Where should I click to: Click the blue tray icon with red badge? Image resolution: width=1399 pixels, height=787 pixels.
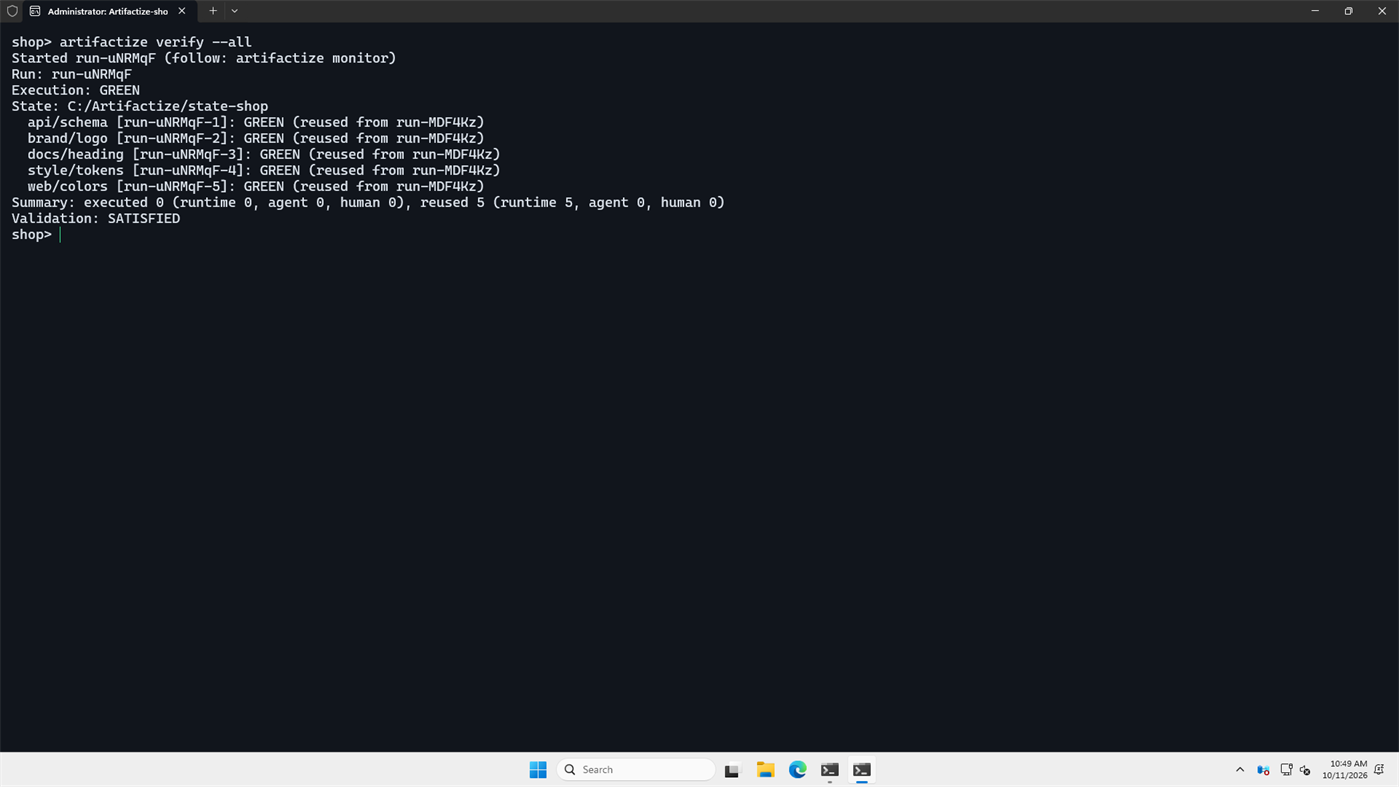click(1263, 770)
